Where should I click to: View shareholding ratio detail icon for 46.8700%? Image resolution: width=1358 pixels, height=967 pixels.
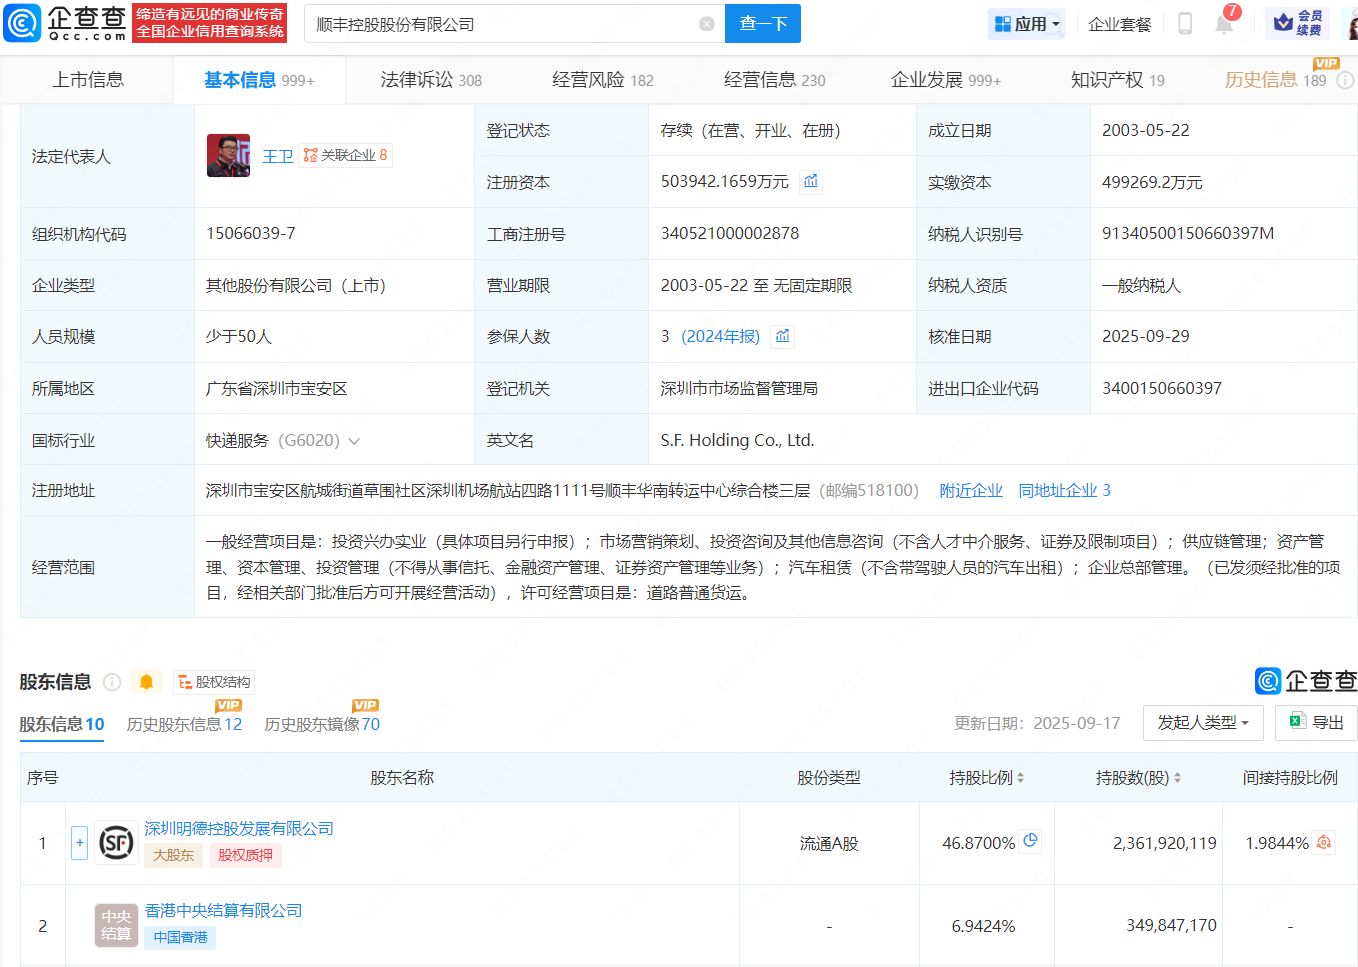pos(1031,842)
